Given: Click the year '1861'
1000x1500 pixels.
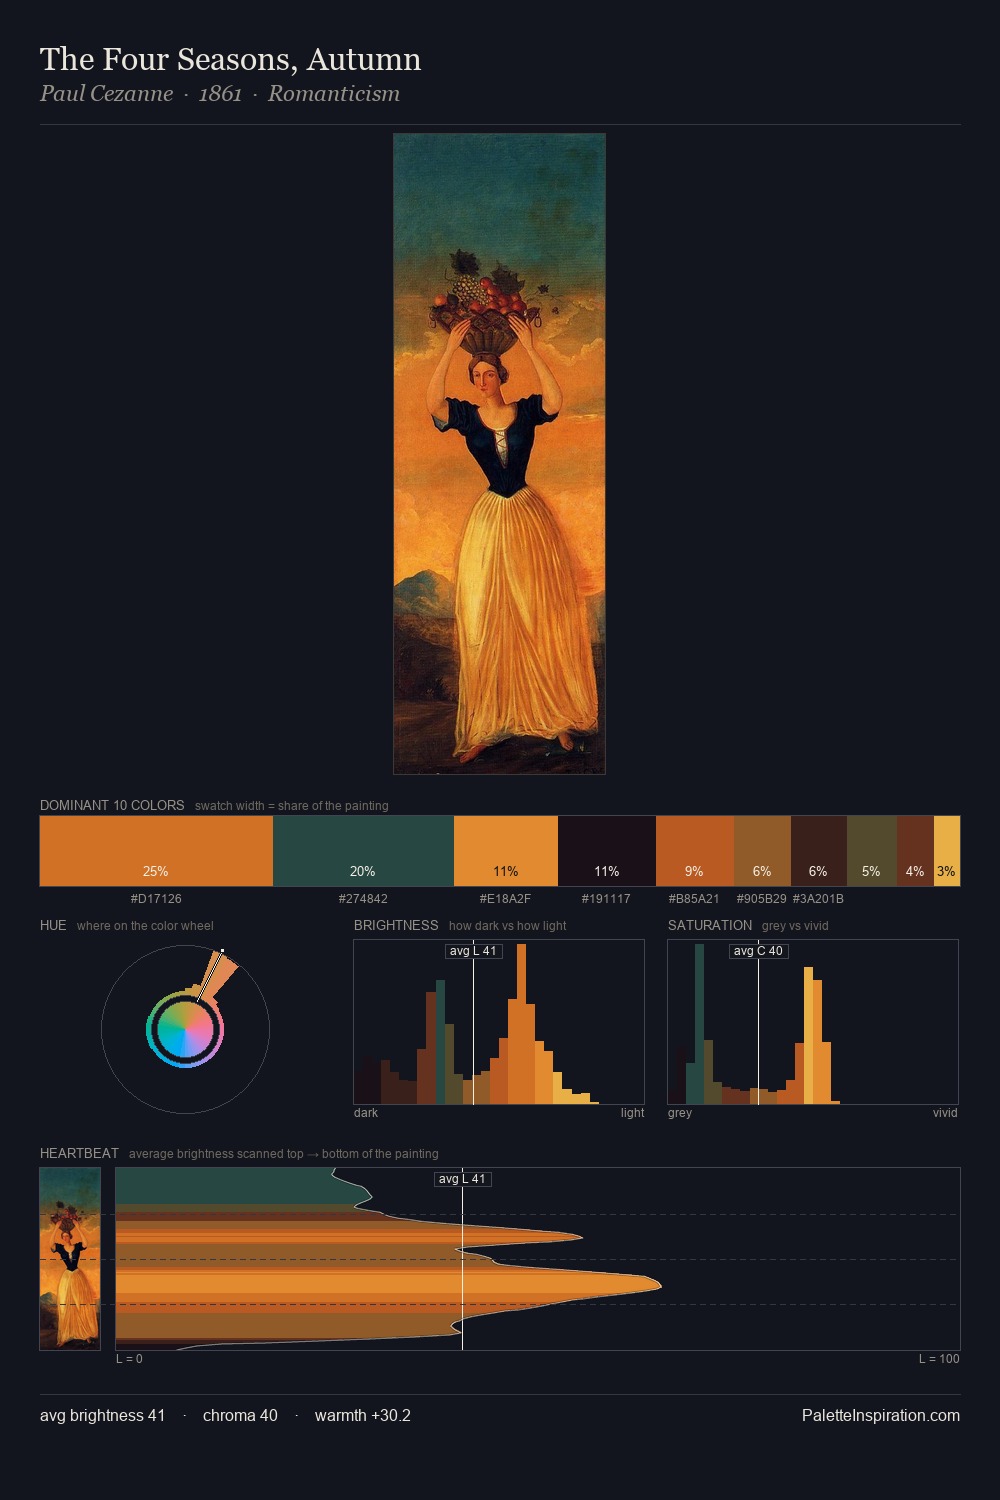Looking at the screenshot, I should pyautogui.click(x=220, y=94).
